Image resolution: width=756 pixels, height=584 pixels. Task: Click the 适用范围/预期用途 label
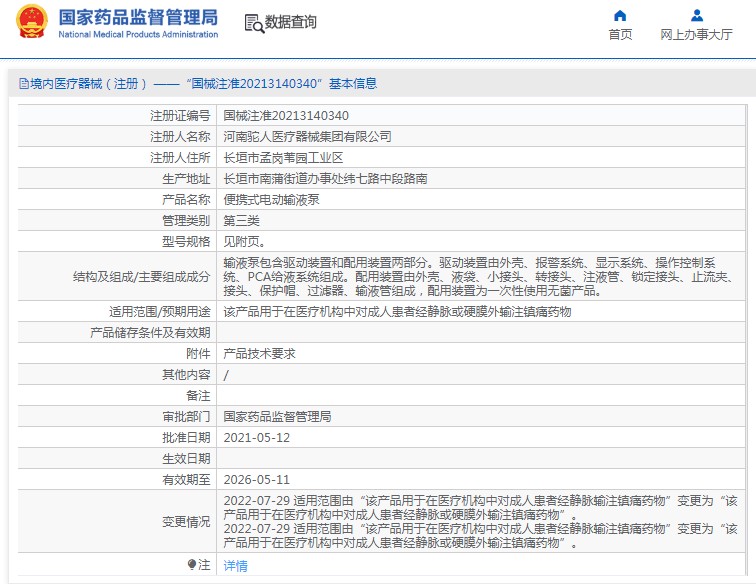(160, 312)
